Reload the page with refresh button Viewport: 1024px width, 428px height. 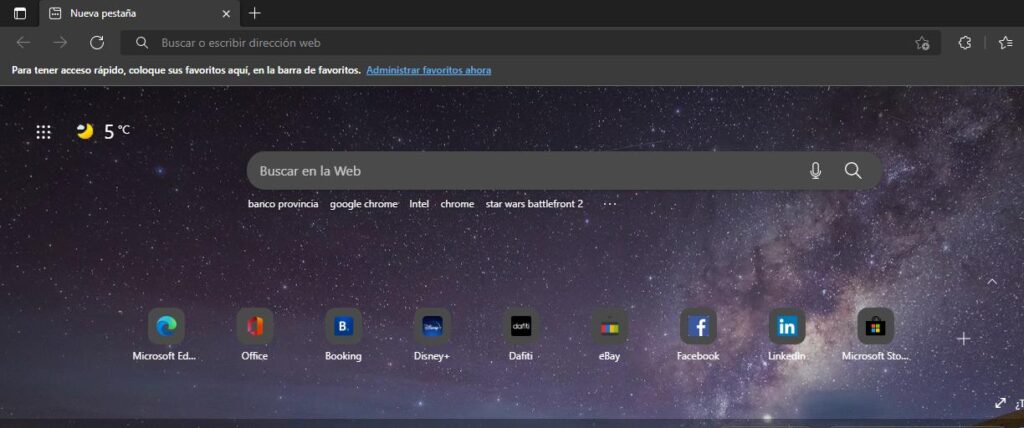97,42
